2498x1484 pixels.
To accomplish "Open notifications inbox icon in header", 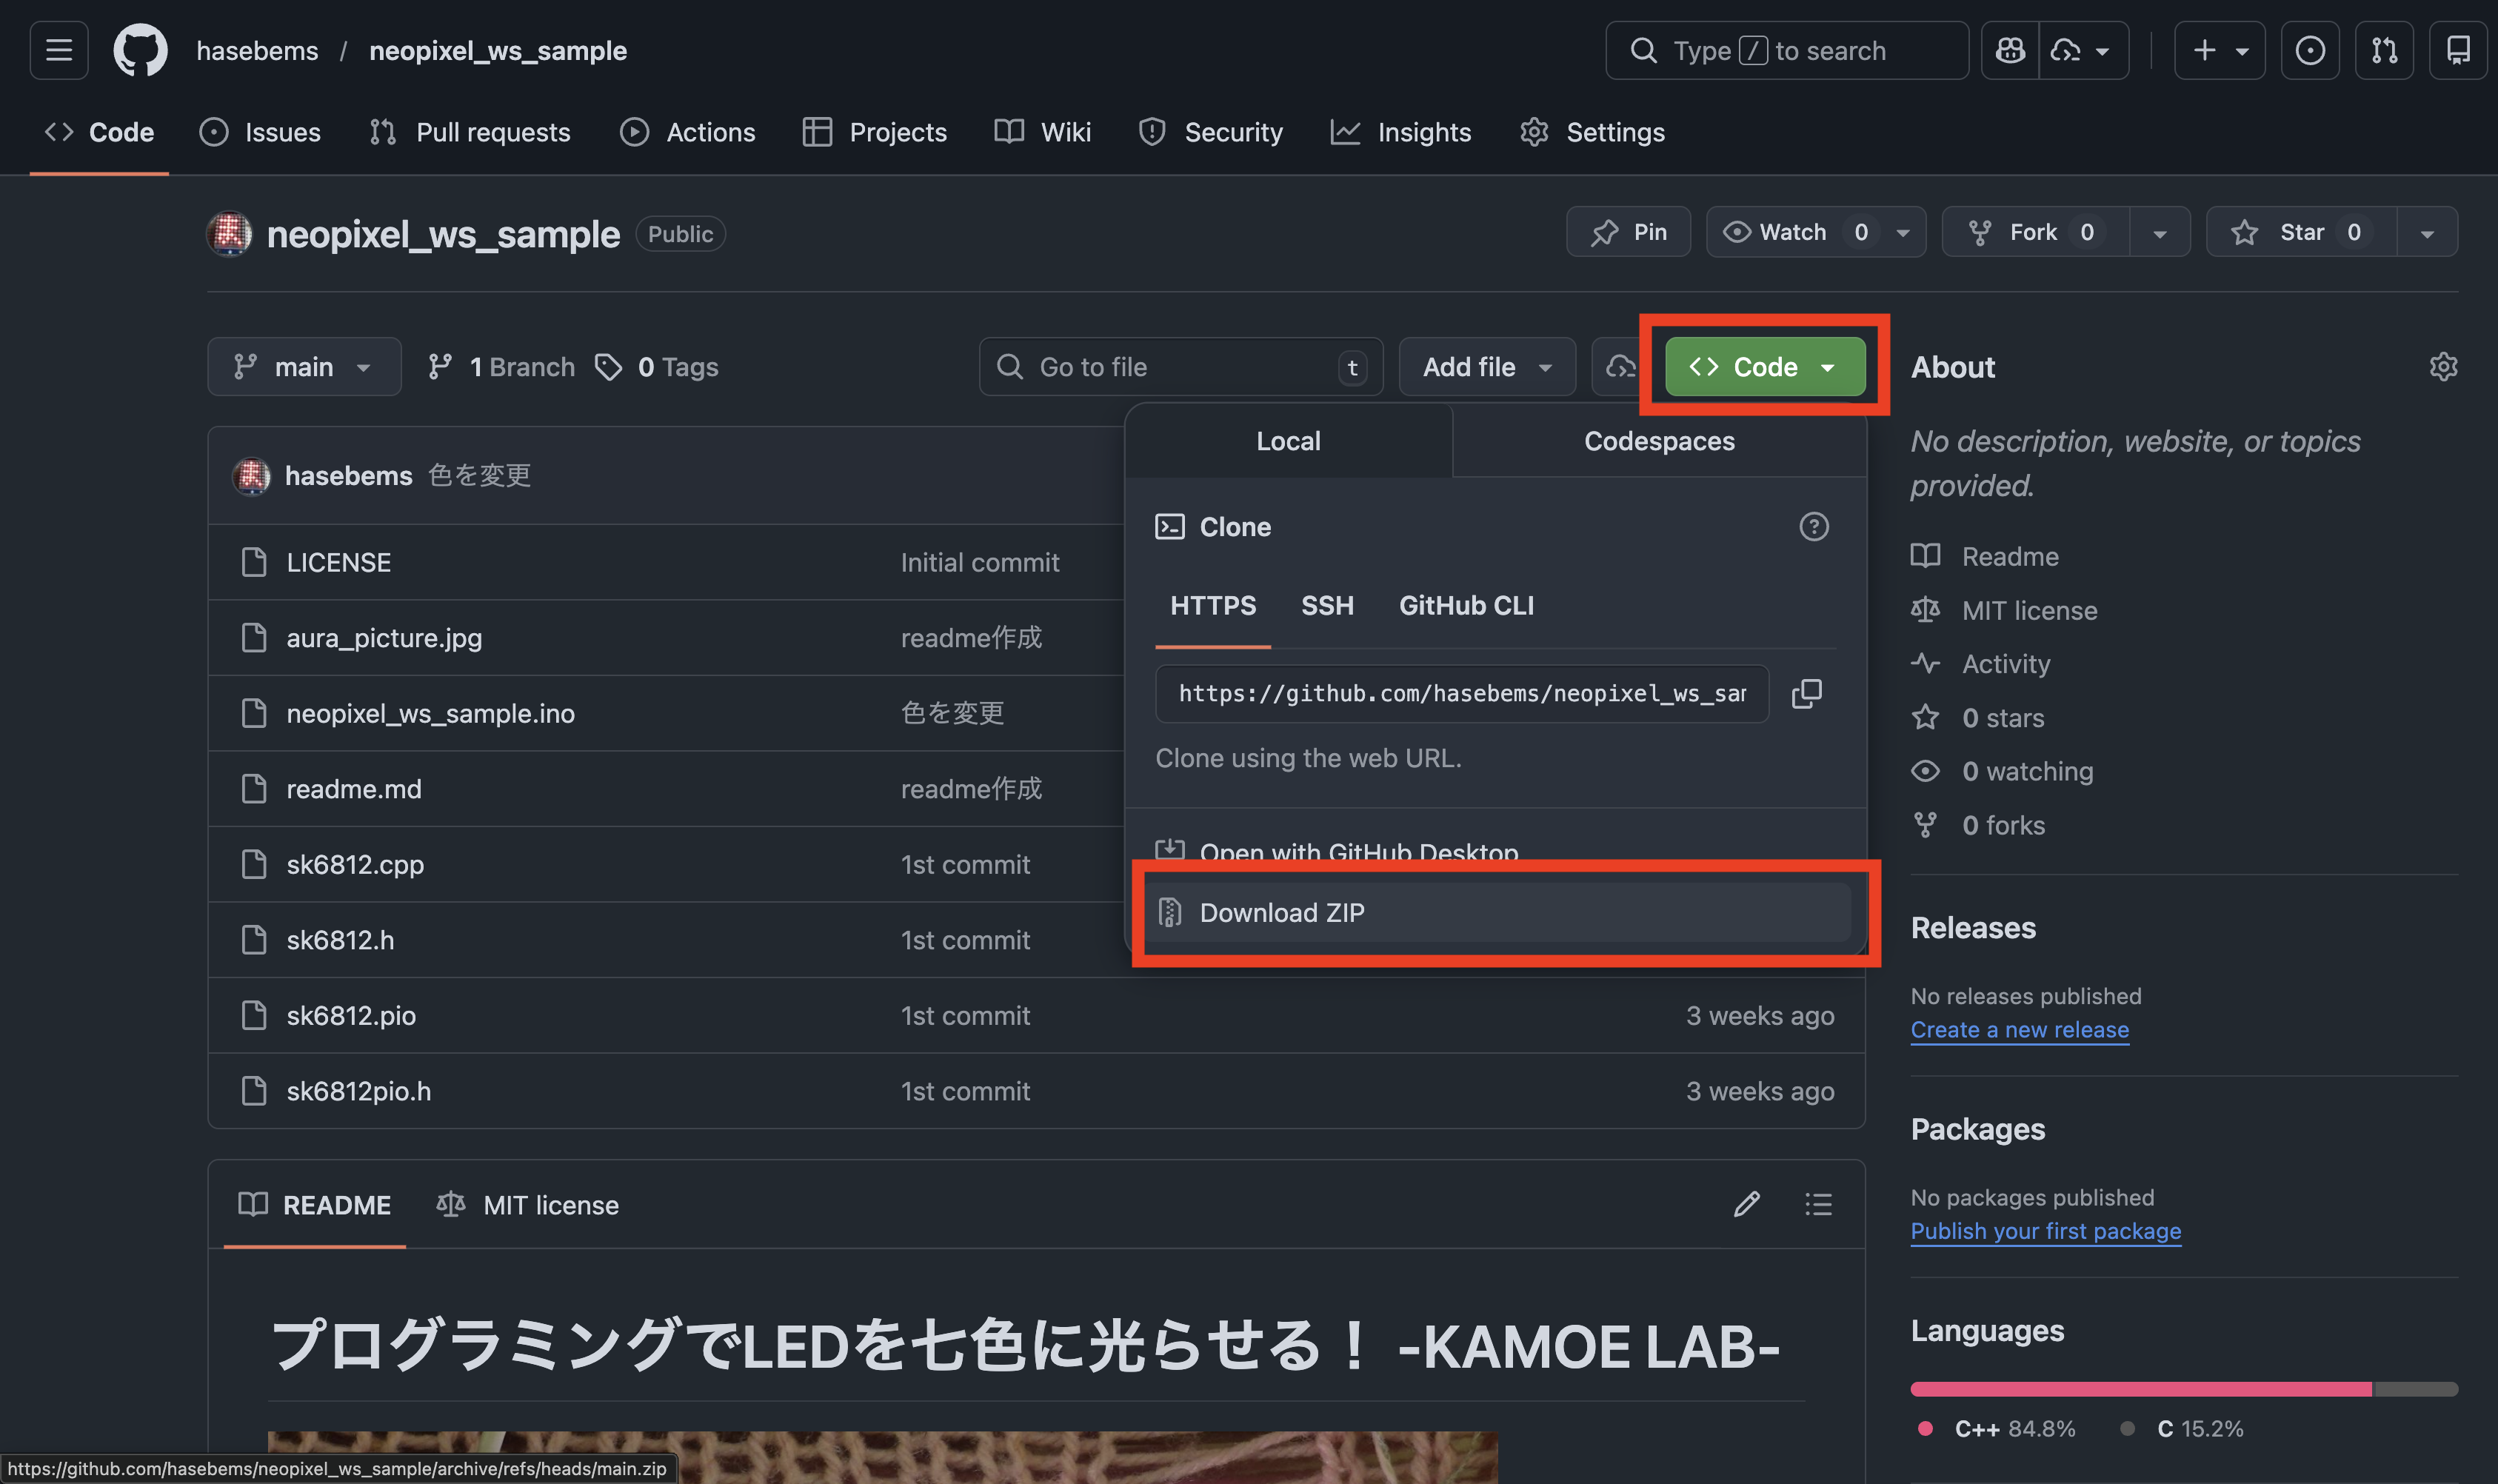I will [2457, 50].
